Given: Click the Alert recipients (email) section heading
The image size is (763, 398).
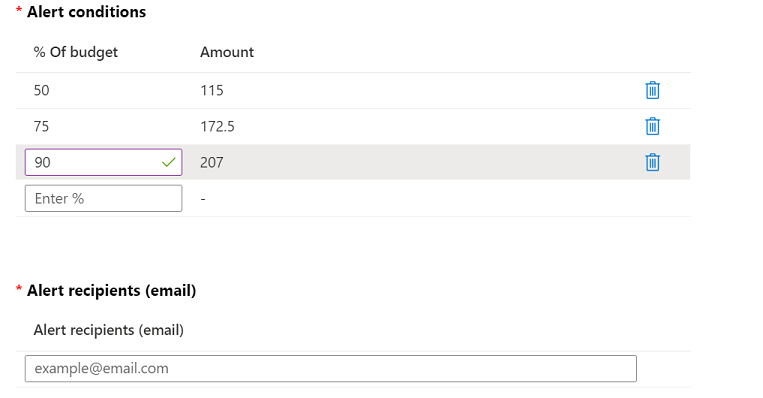Looking at the screenshot, I should (111, 291).
